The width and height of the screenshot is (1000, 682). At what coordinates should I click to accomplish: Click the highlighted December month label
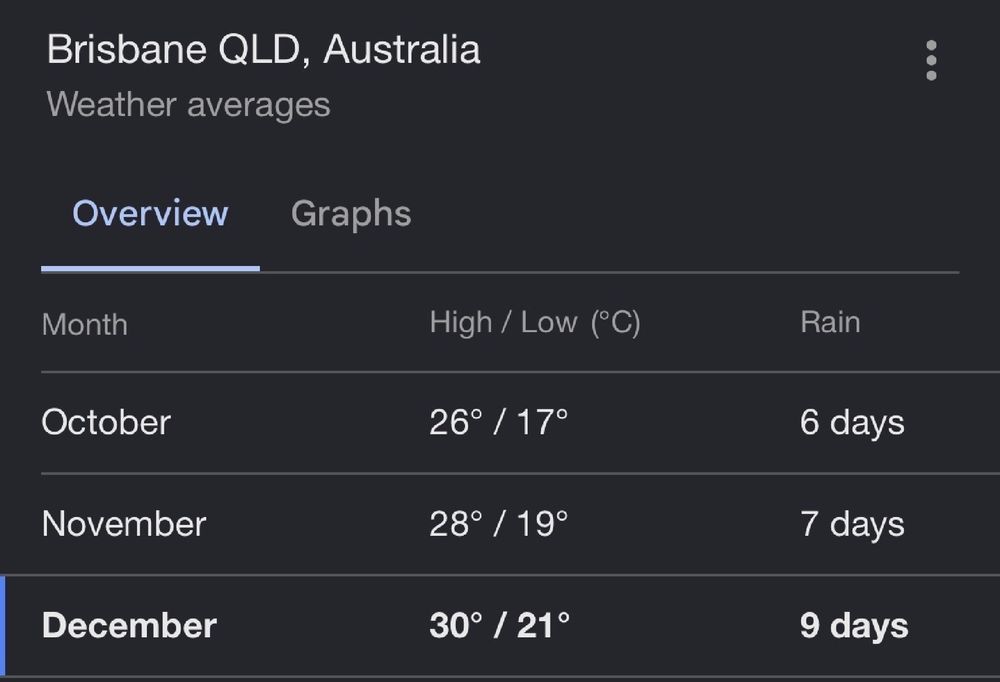pos(128,626)
